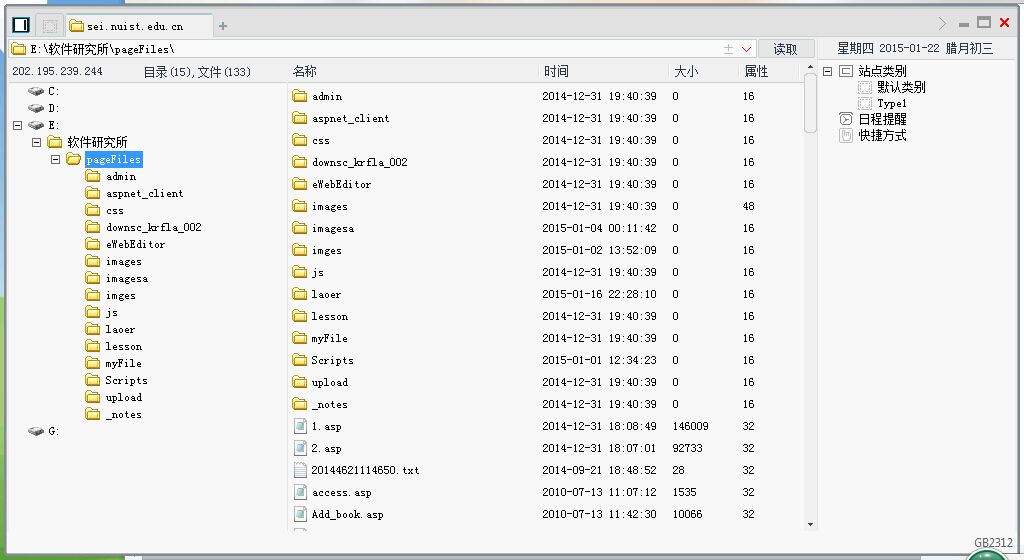Select the admin folder icon in the file list
The width and height of the screenshot is (1024, 560).
[300, 96]
